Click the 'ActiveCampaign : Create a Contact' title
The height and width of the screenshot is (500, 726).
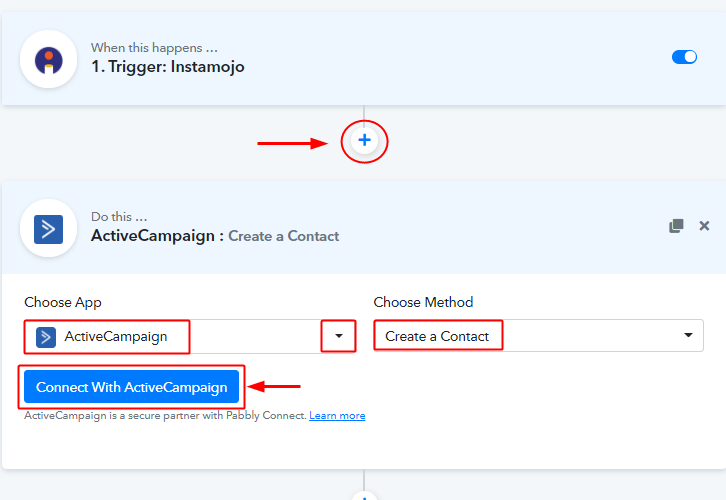tap(215, 236)
